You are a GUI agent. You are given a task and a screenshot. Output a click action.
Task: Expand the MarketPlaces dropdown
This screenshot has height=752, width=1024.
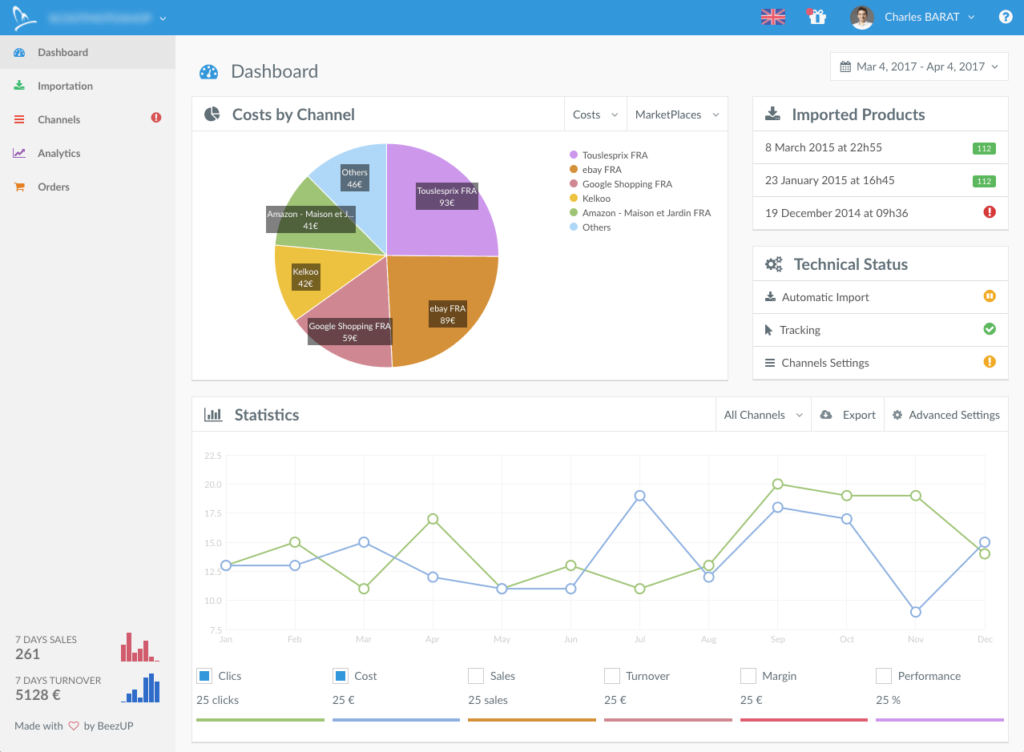(677, 115)
